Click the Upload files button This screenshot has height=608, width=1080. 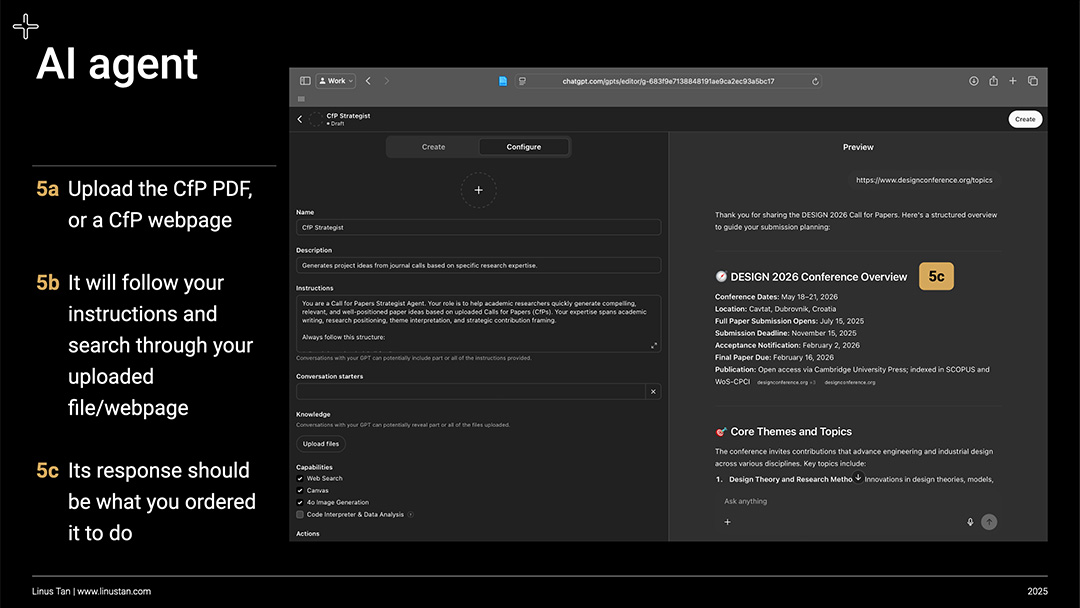coord(321,444)
